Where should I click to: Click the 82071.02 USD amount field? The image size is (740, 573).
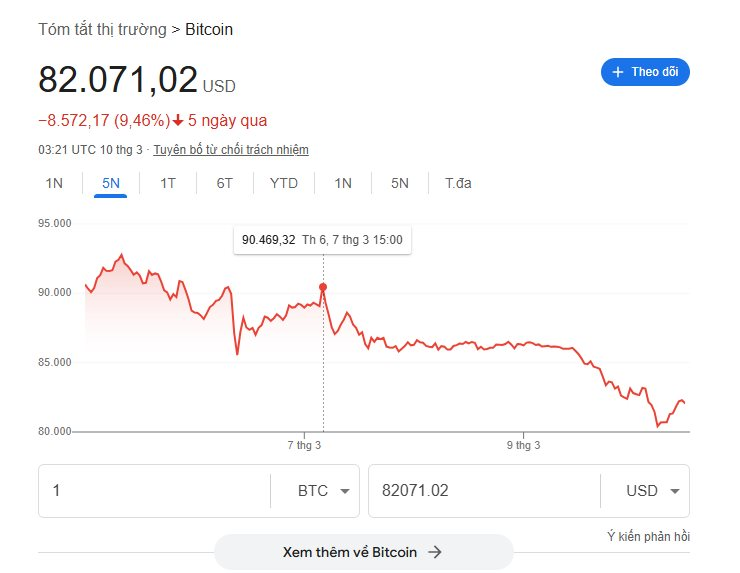(x=480, y=491)
